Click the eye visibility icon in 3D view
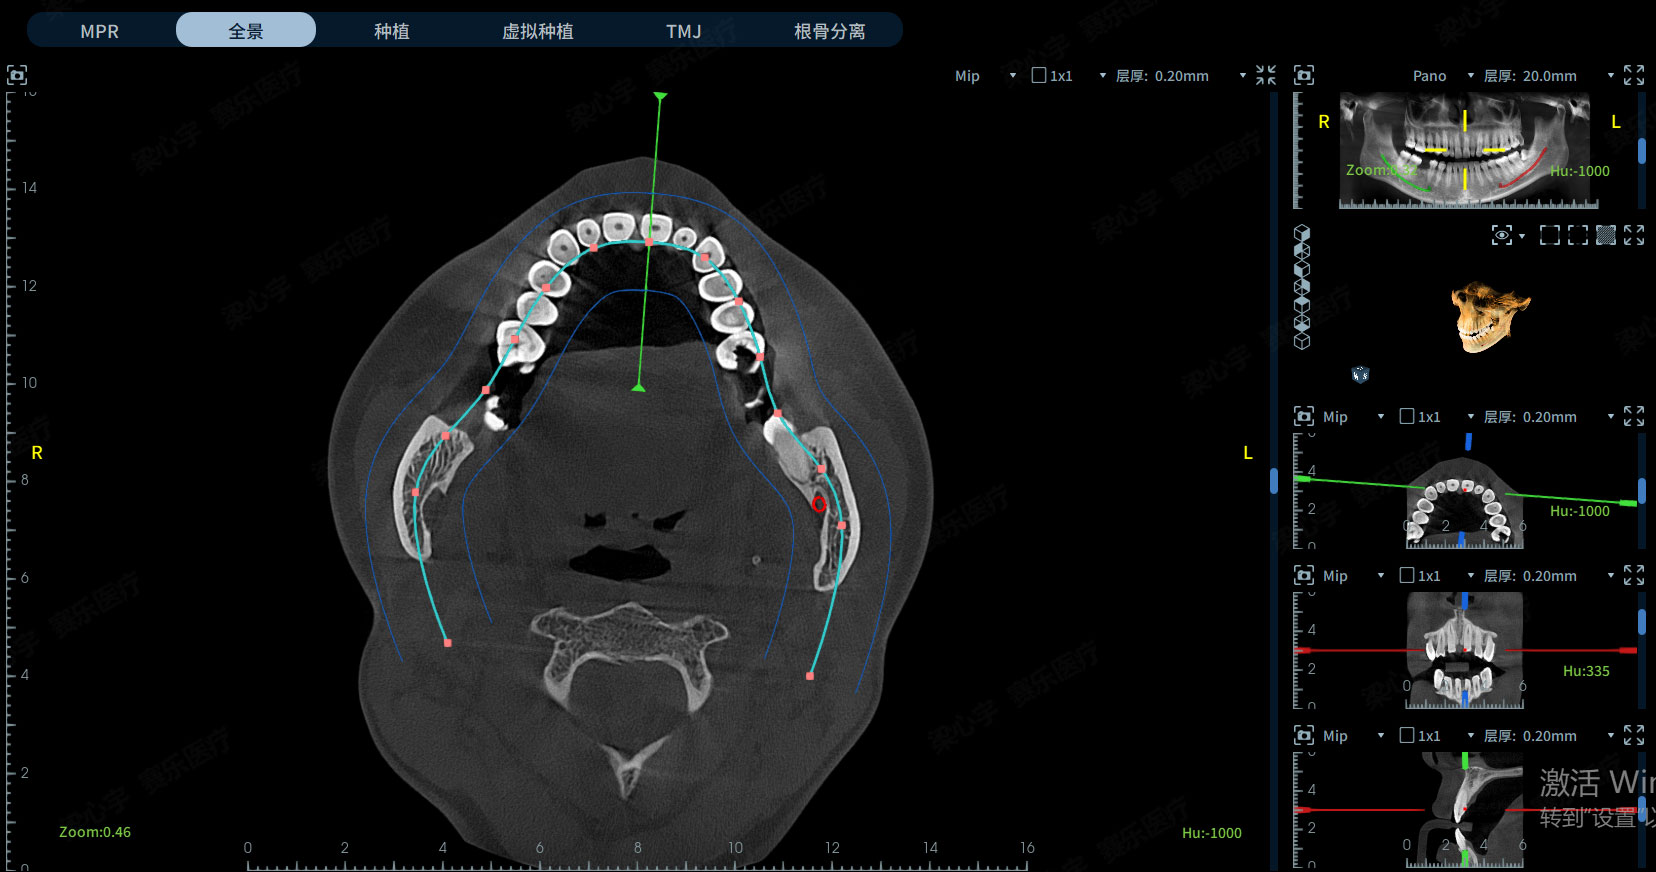The image size is (1656, 872). click(x=1501, y=235)
